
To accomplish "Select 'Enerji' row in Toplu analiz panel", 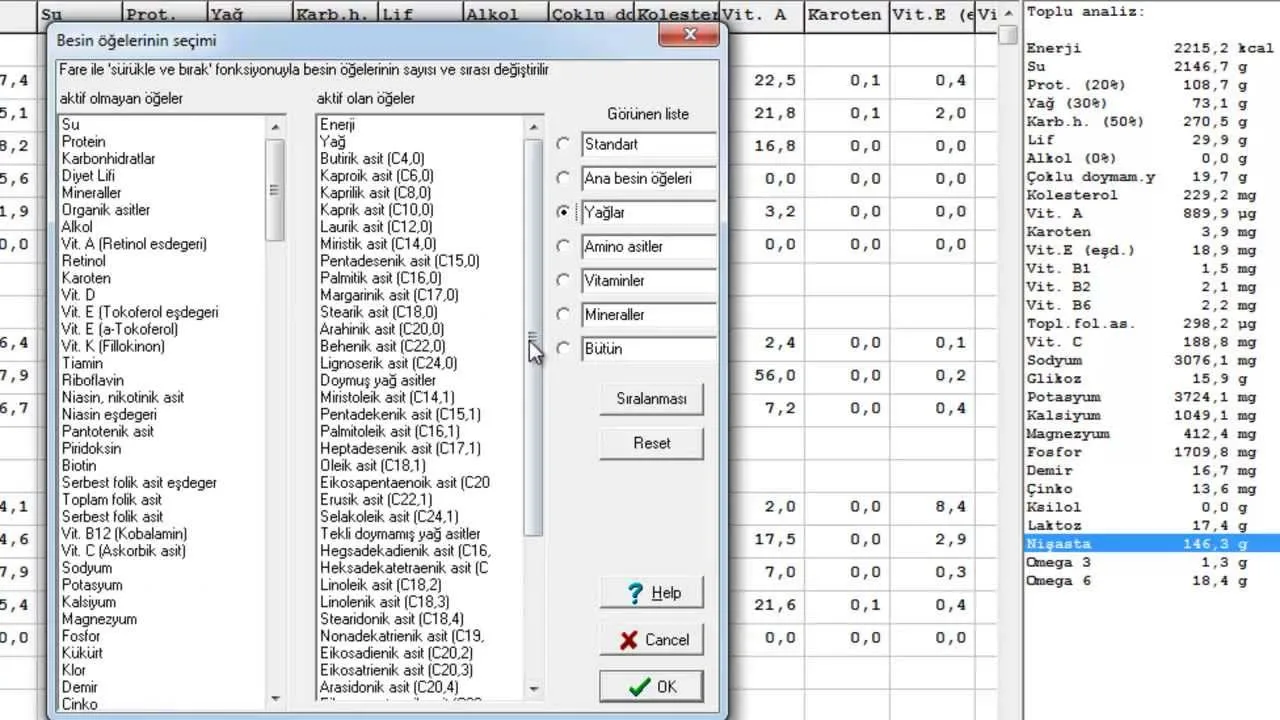I will pos(1152,48).
